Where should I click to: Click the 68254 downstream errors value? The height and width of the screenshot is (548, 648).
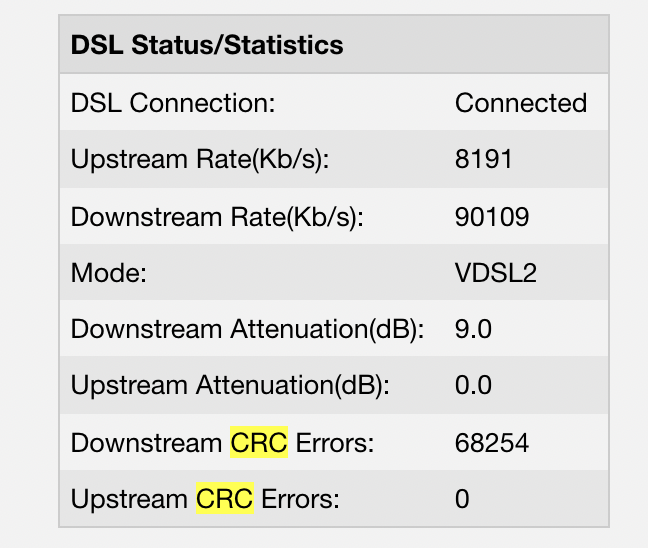tap(492, 443)
